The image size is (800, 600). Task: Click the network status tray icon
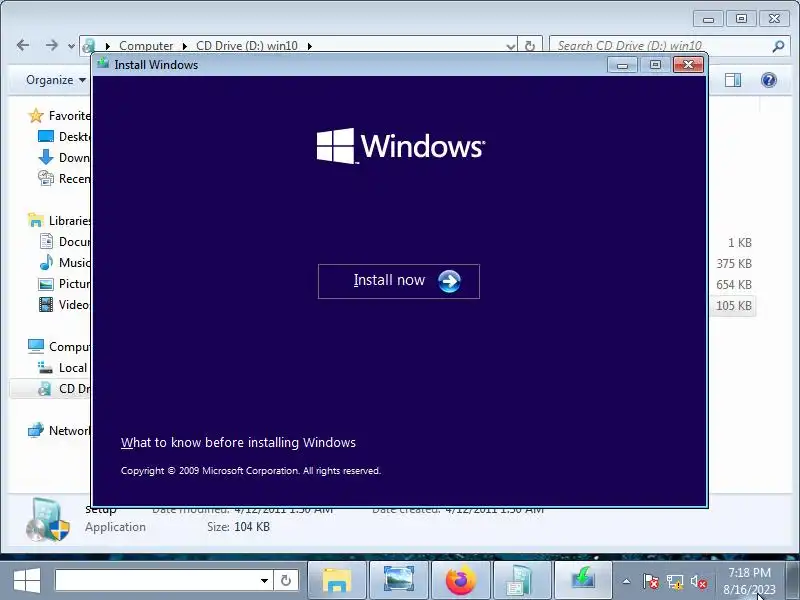[674, 581]
